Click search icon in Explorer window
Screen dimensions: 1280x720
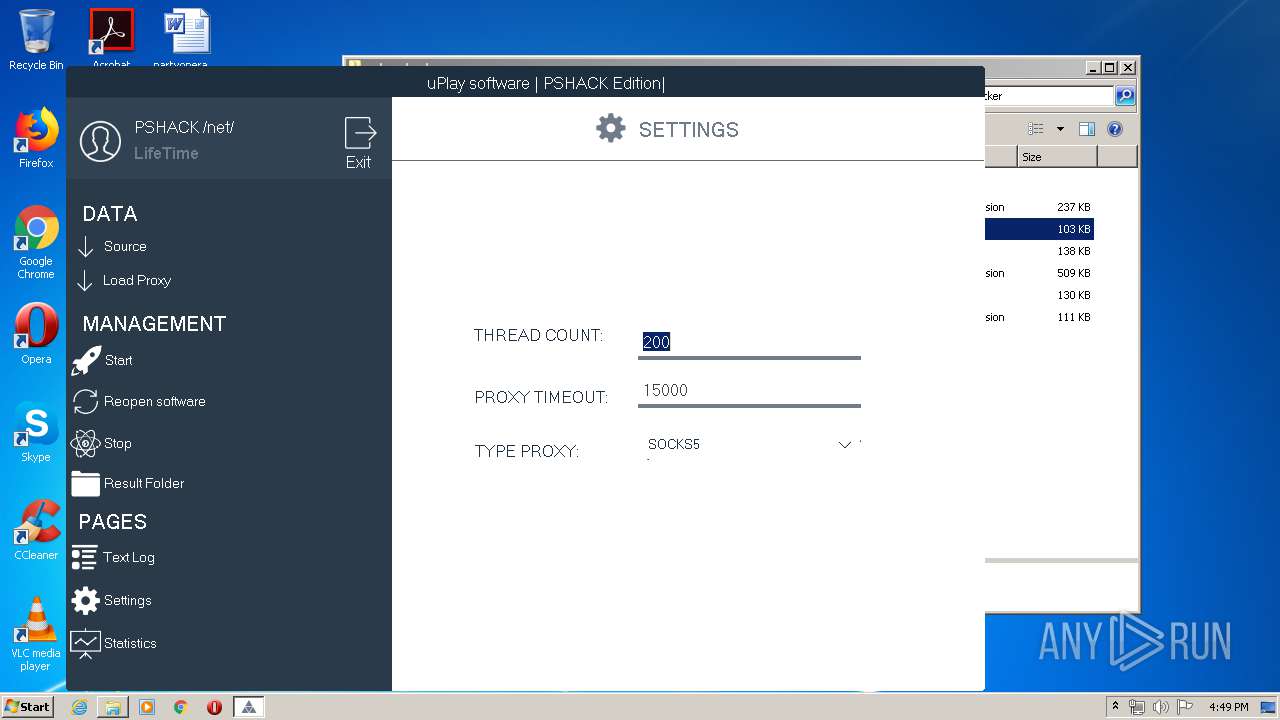1125,96
